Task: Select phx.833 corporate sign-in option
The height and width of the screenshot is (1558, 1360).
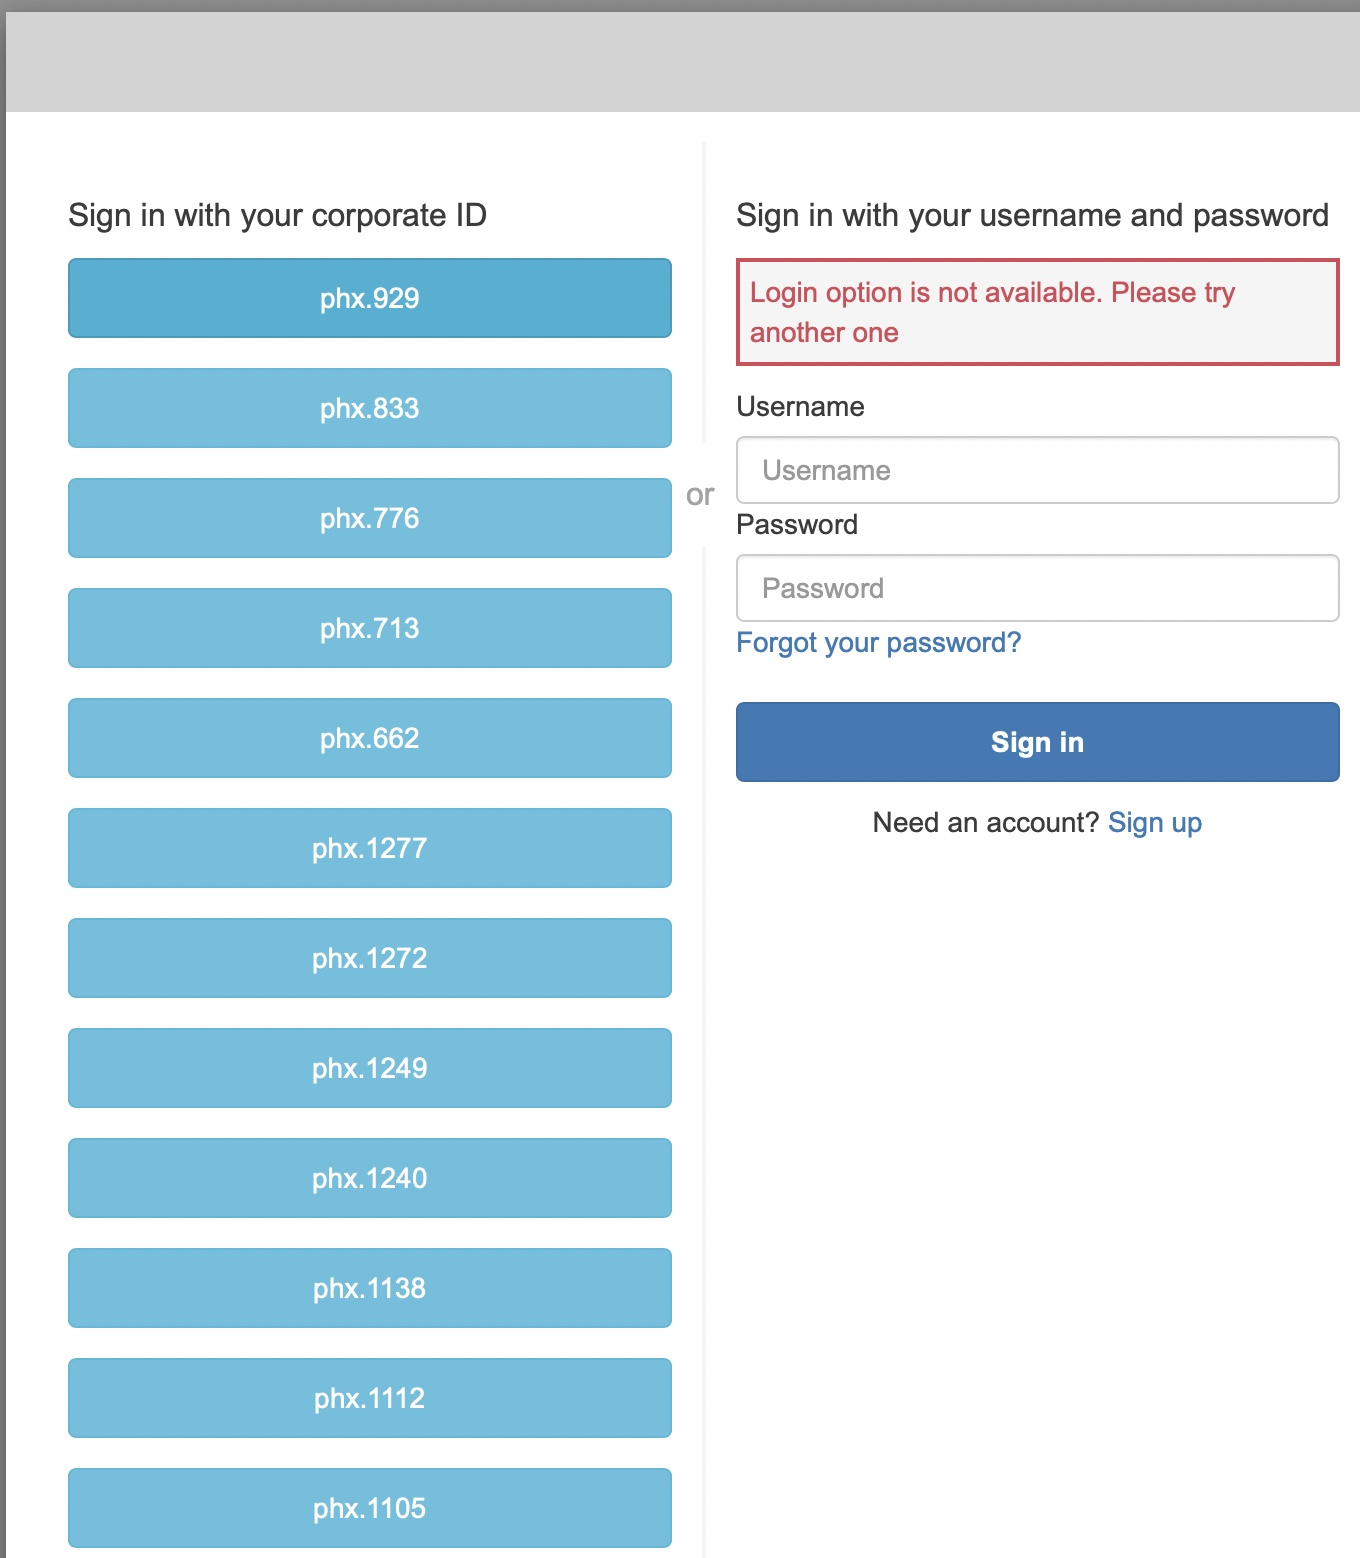Action: [x=369, y=408]
